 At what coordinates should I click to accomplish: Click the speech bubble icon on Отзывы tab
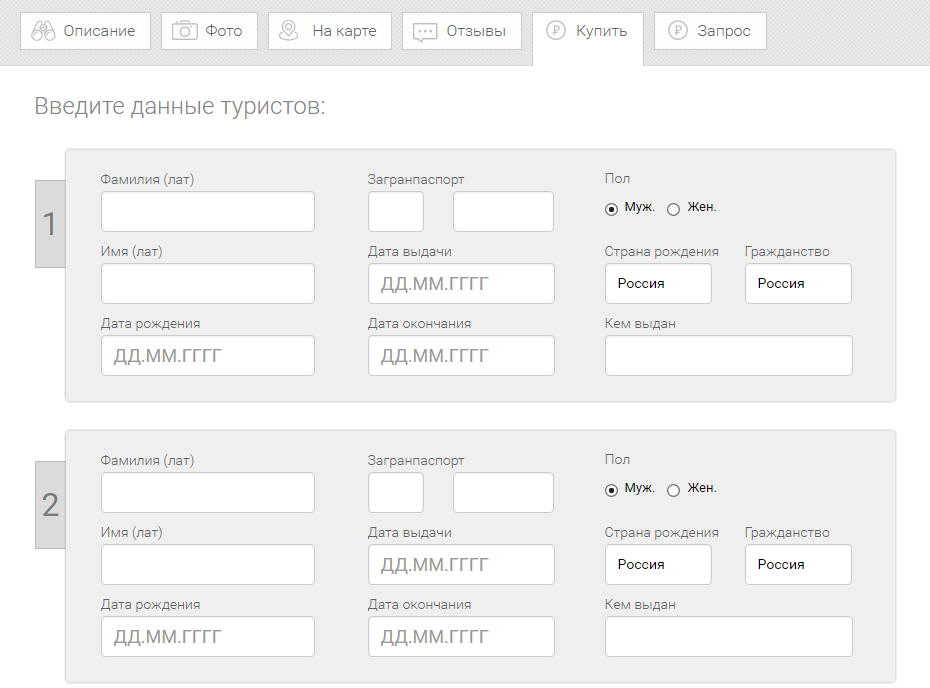click(425, 32)
